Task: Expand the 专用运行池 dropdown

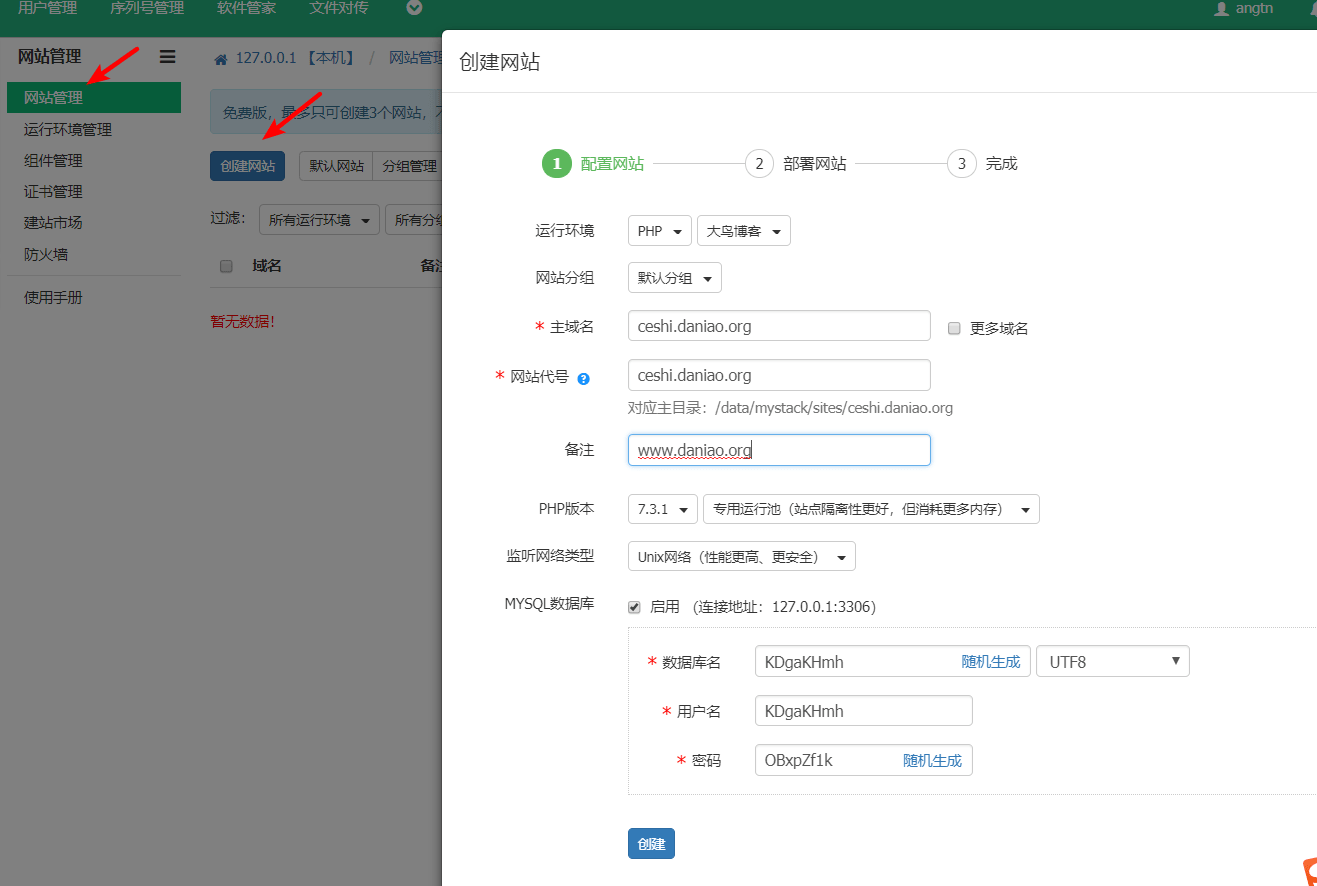Action: pyautogui.click(x=871, y=509)
